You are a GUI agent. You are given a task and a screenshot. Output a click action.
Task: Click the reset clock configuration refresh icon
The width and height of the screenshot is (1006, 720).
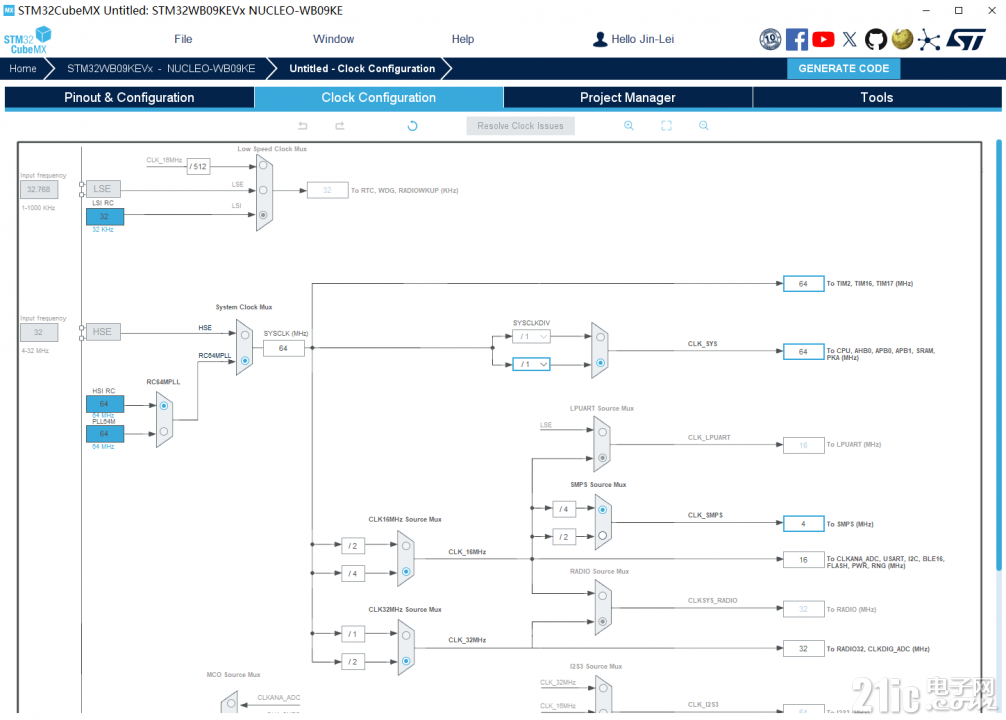click(413, 126)
